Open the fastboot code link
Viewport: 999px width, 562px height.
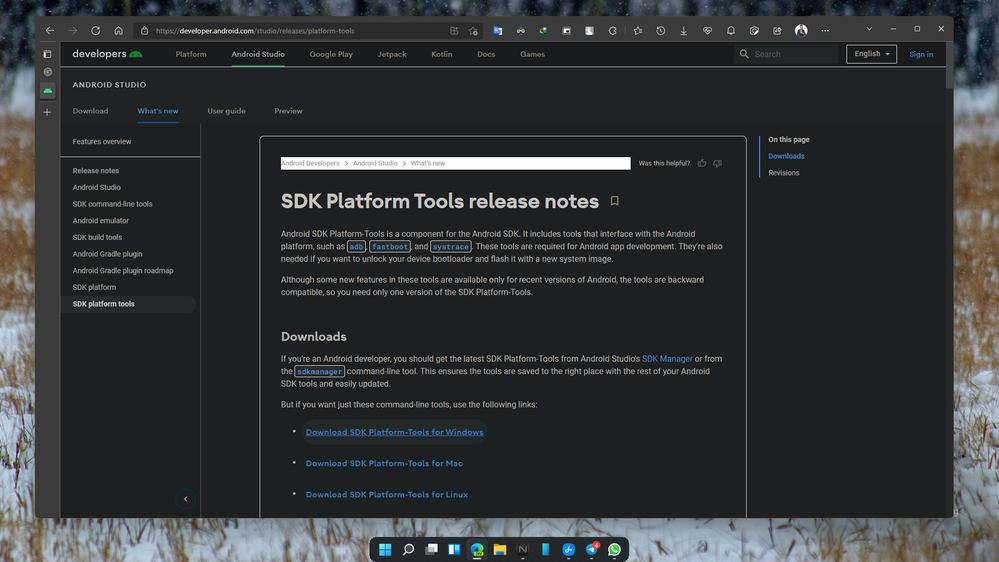[x=389, y=247]
